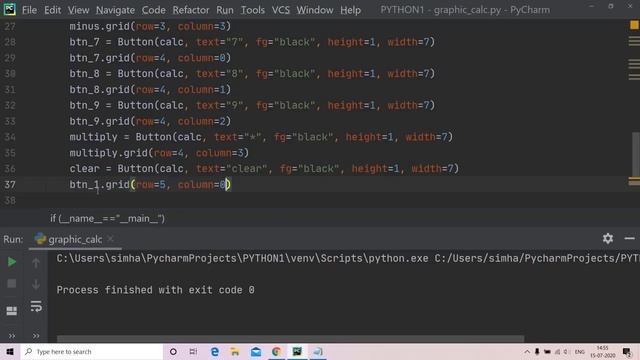This screenshot has height=360, width=640.
Task: Place cursor at end of line 37
Action: [231, 184]
